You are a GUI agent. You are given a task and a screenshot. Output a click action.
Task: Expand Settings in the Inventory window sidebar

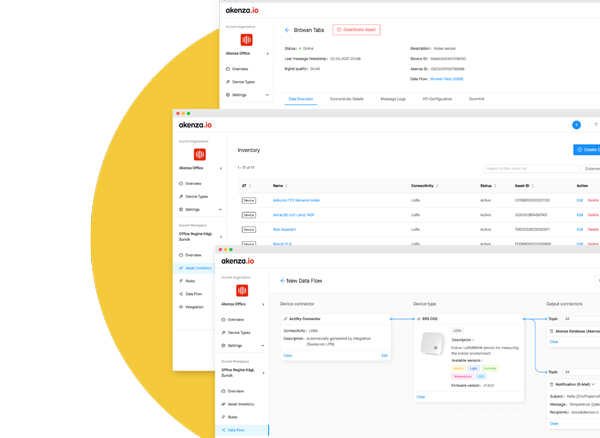click(x=220, y=210)
